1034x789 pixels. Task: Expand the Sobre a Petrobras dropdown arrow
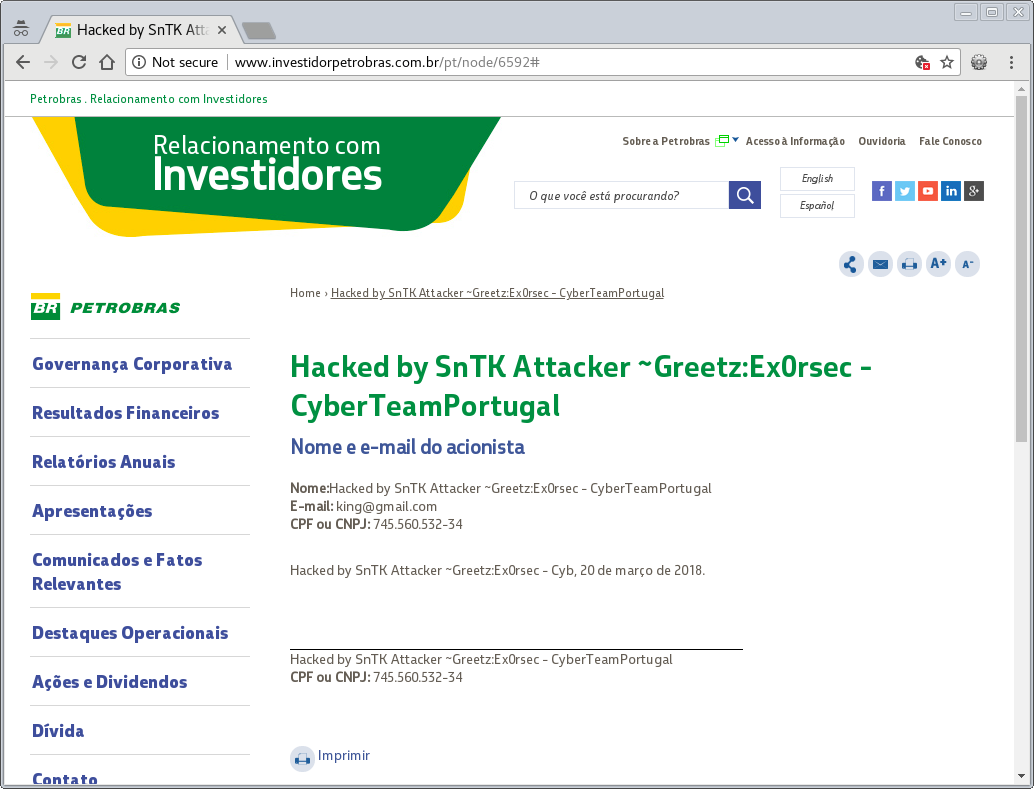pyautogui.click(x=736, y=140)
